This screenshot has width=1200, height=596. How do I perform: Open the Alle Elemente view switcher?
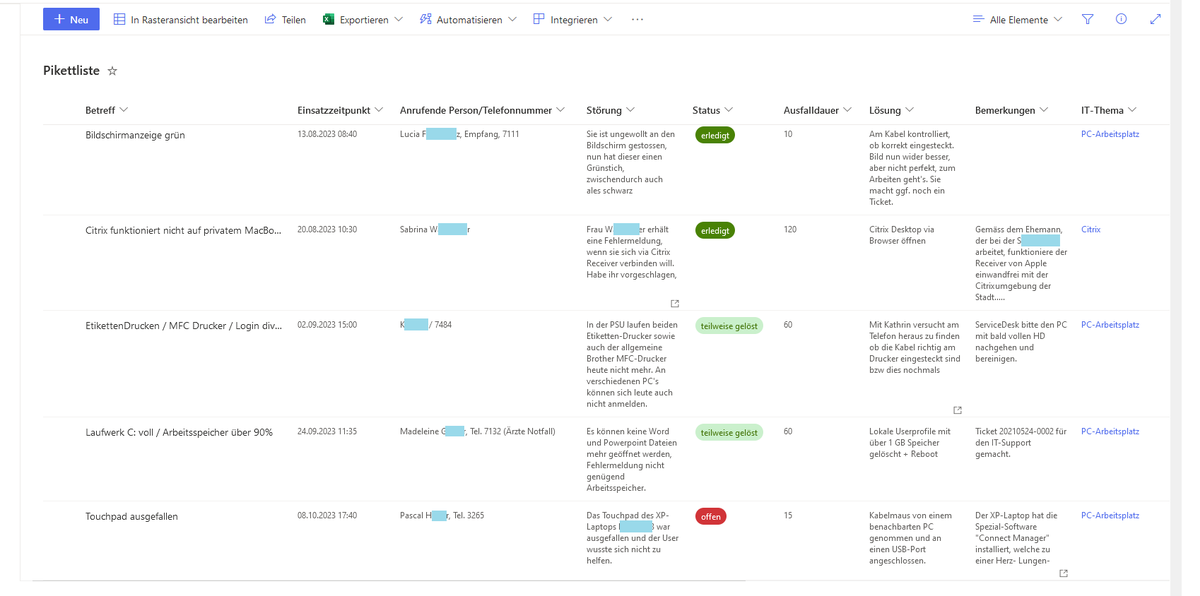[x=1017, y=19]
